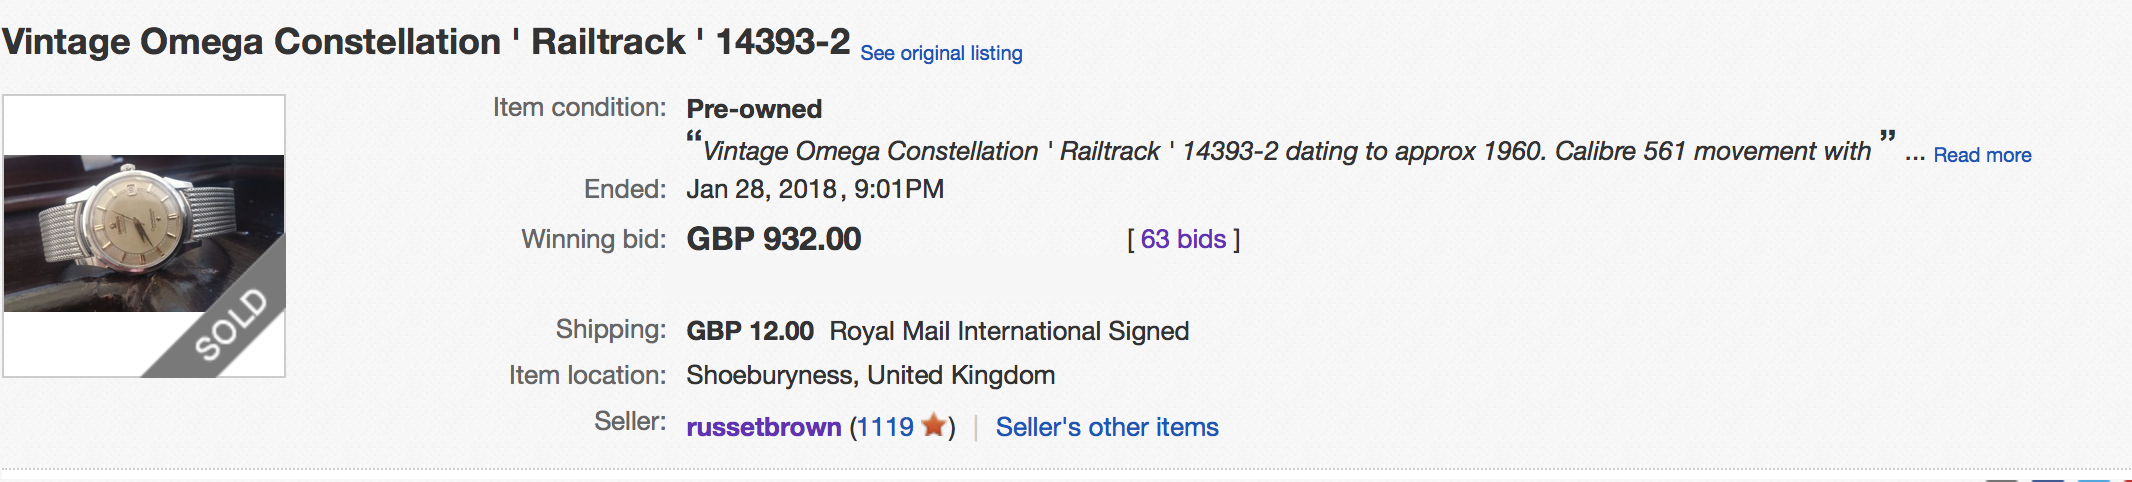Open the 'Seller's other items' link
The height and width of the screenshot is (482, 2132).
coord(1107,427)
